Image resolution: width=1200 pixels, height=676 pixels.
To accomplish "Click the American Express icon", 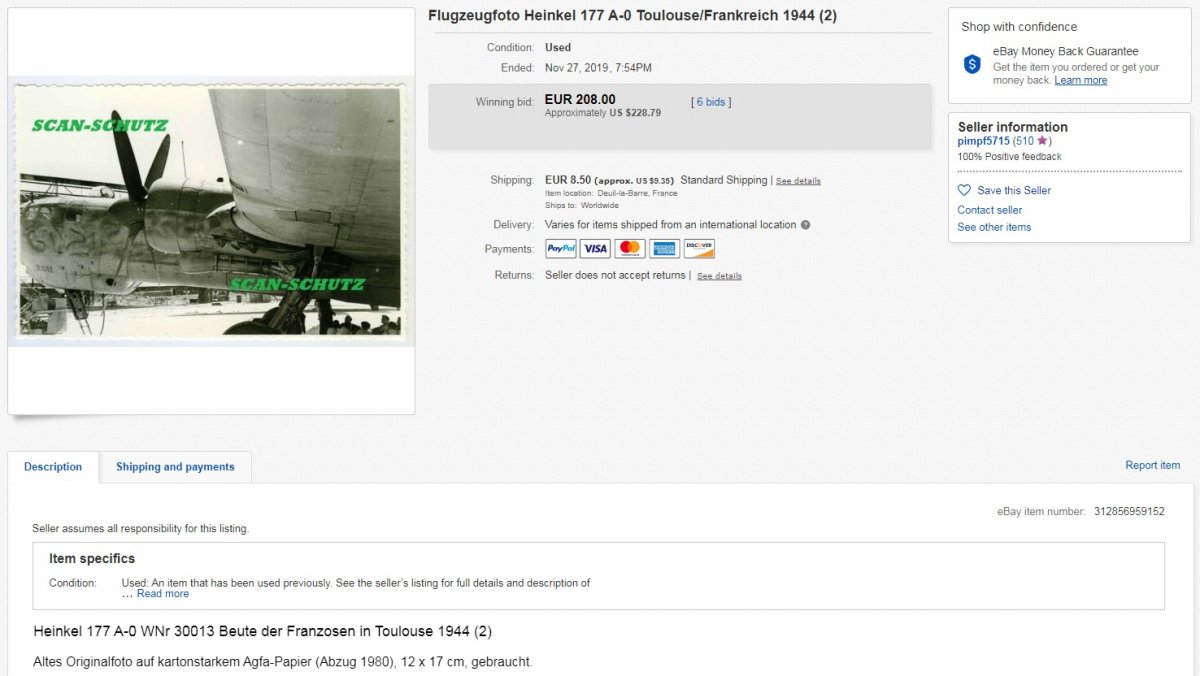I will click(664, 249).
